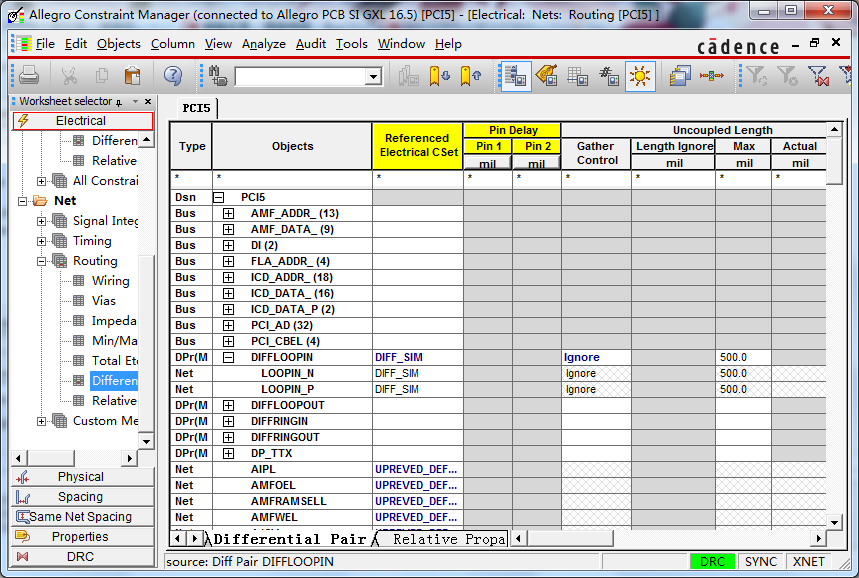Image resolution: width=859 pixels, height=578 pixels.
Task: Click the second grey filter funnel icon
Action: point(787,76)
